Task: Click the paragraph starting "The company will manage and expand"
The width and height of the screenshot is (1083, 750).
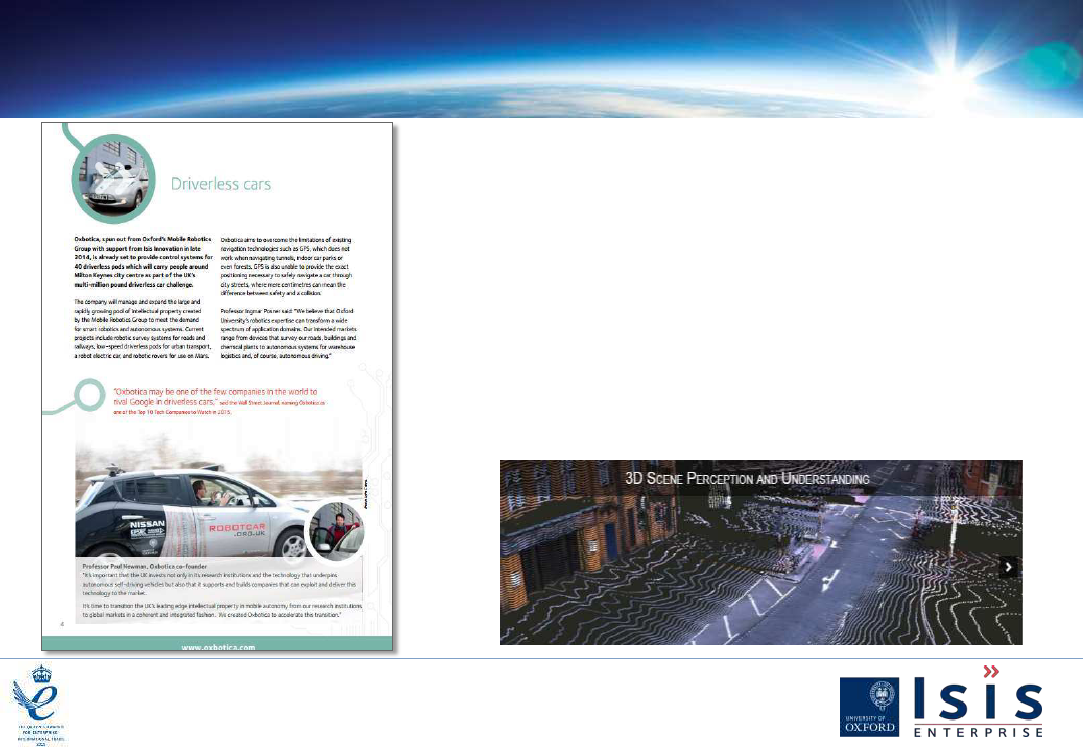Action: click(x=143, y=329)
